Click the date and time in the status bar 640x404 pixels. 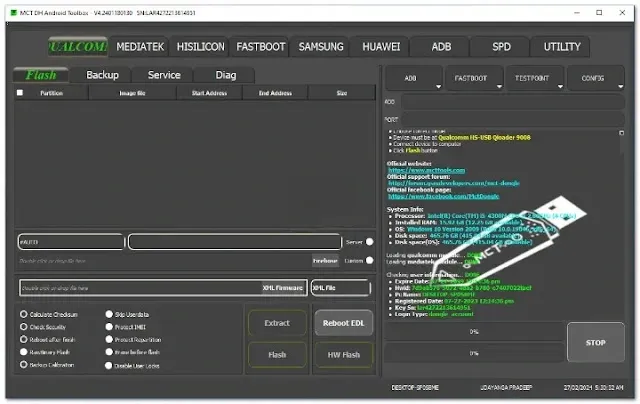(593, 387)
